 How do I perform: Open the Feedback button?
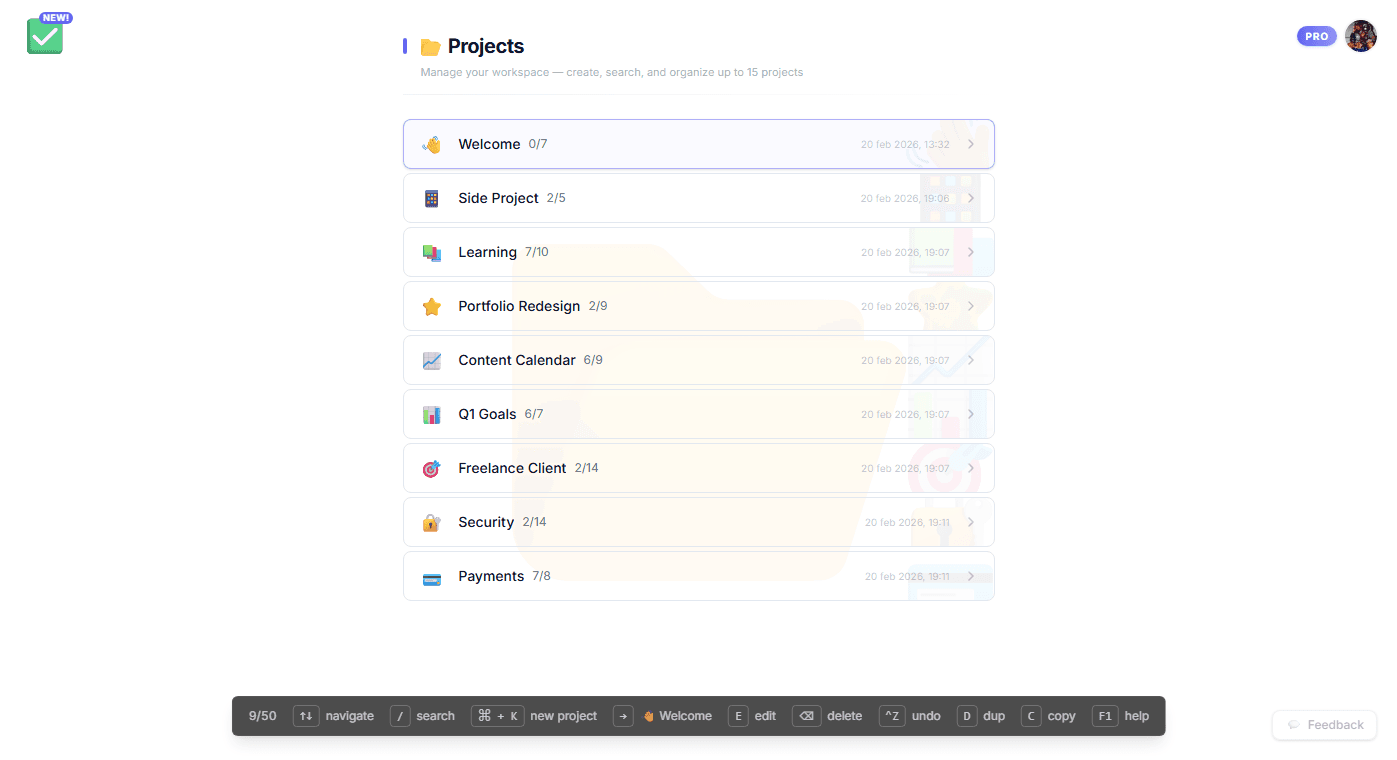pos(1325,725)
